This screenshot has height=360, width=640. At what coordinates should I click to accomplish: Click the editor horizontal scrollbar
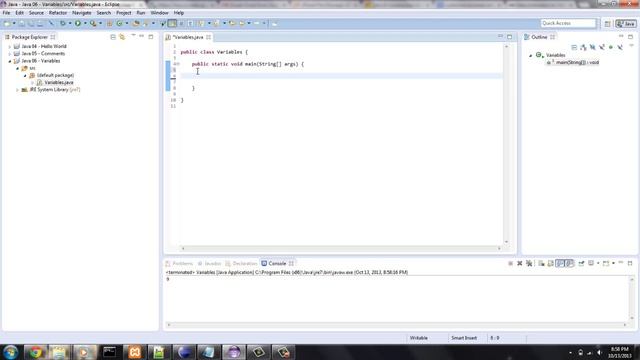point(341,248)
